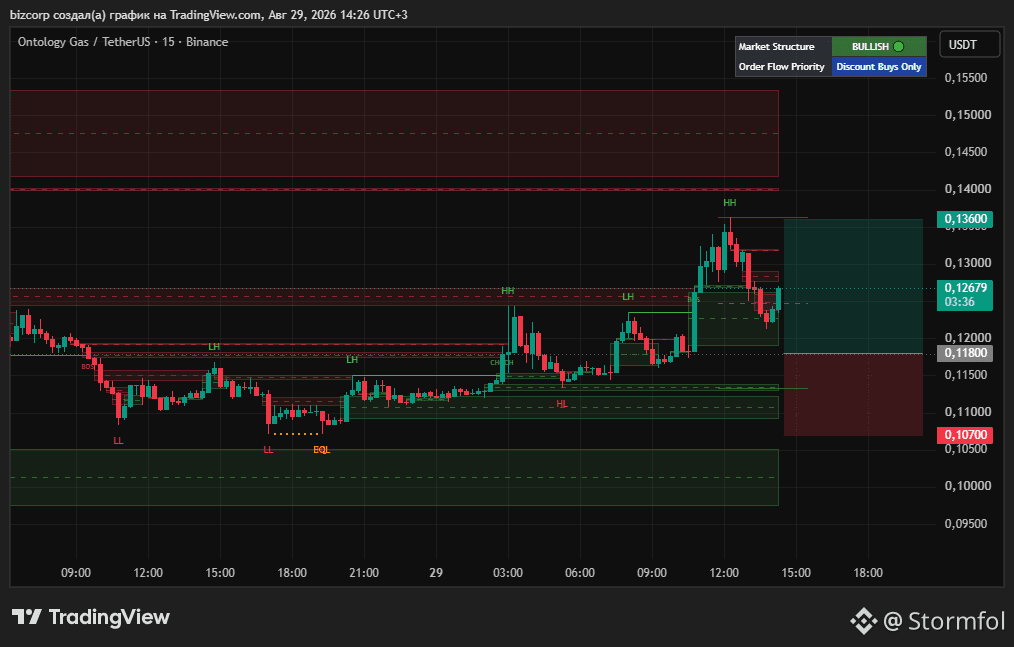Click the 0,11500 price axis value

click(965, 375)
